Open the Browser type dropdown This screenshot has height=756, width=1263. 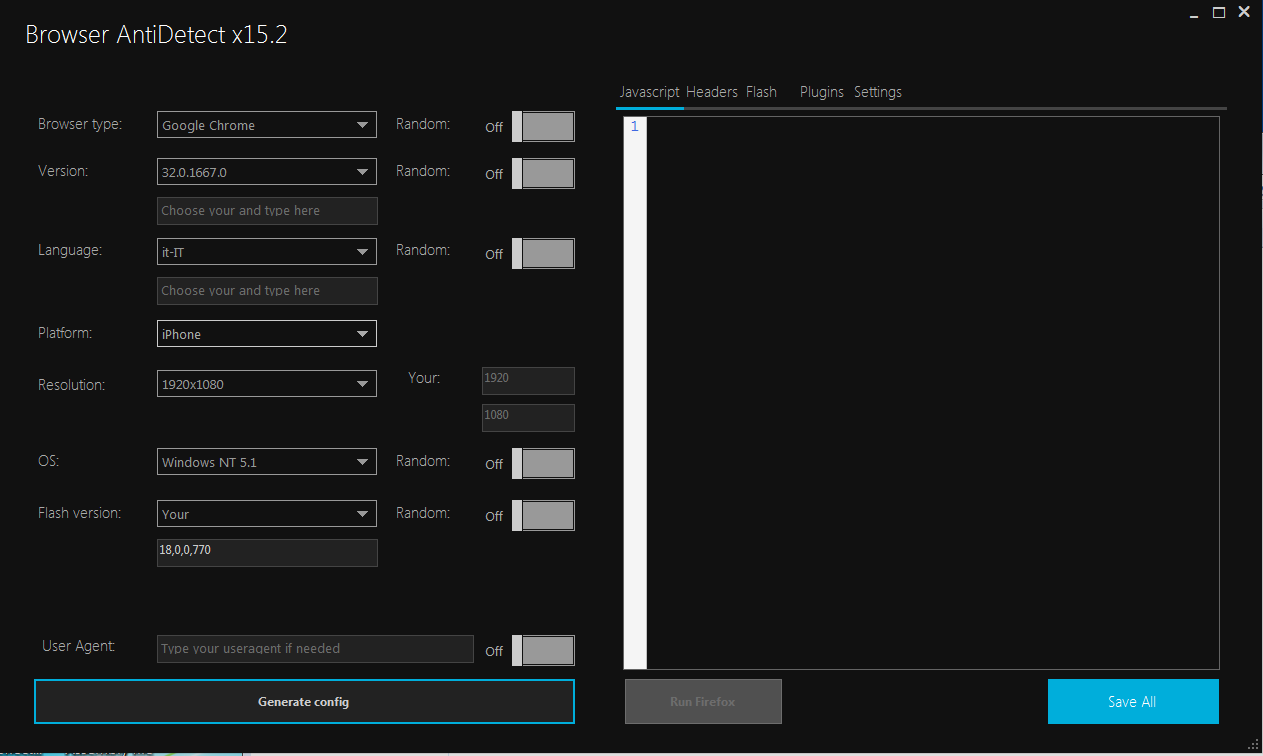[266, 125]
